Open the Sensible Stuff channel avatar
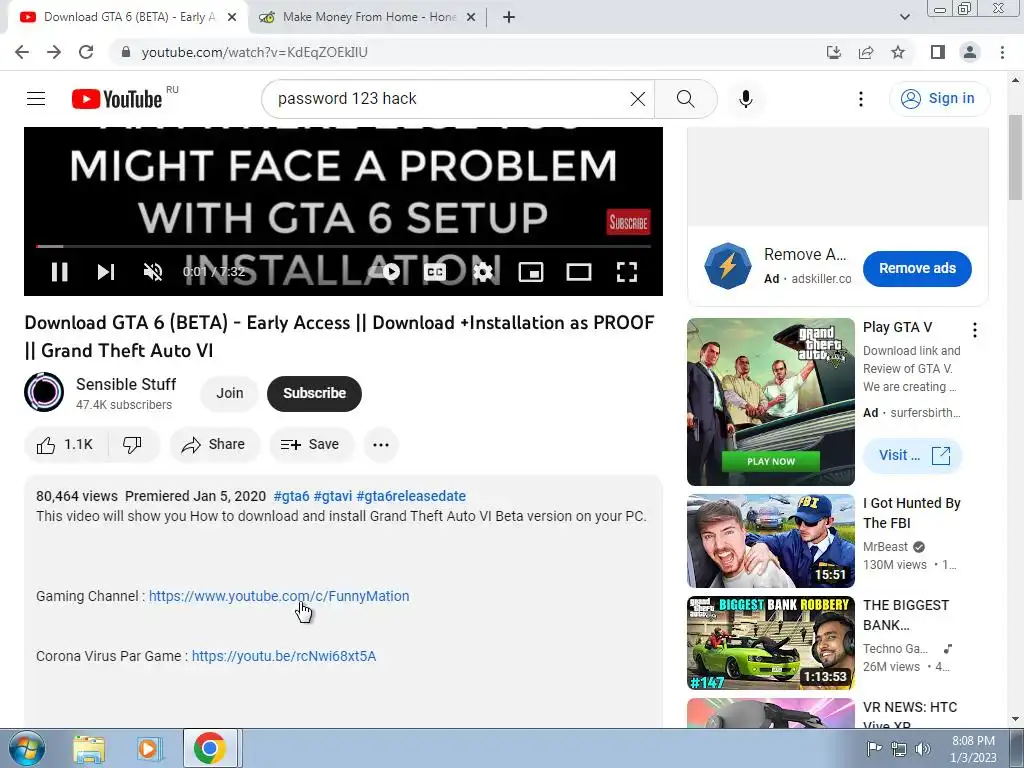1024x768 pixels. tap(44, 392)
